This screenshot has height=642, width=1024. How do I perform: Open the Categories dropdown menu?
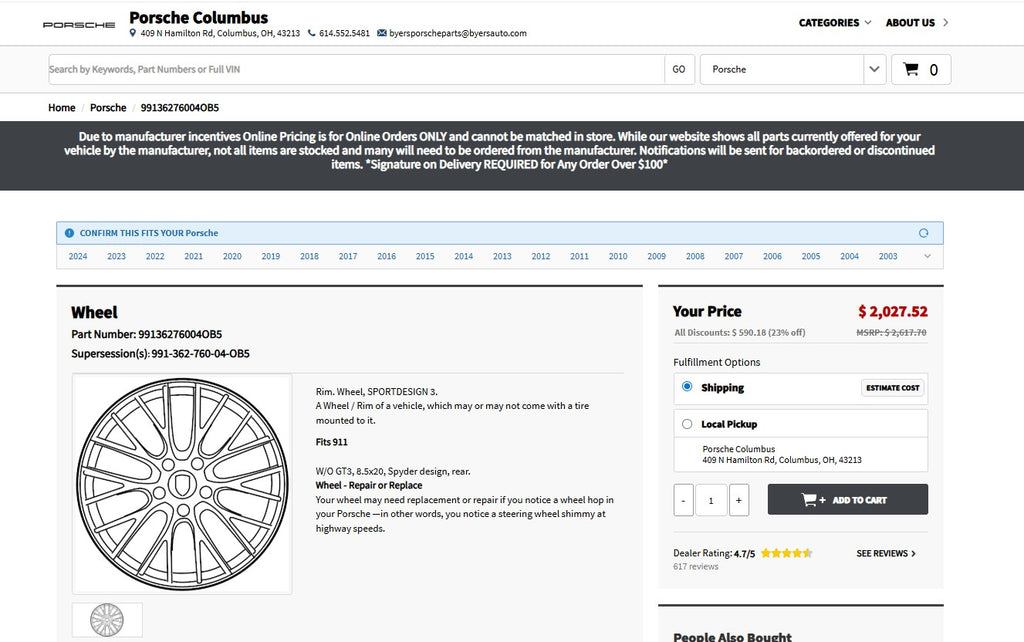[835, 22]
